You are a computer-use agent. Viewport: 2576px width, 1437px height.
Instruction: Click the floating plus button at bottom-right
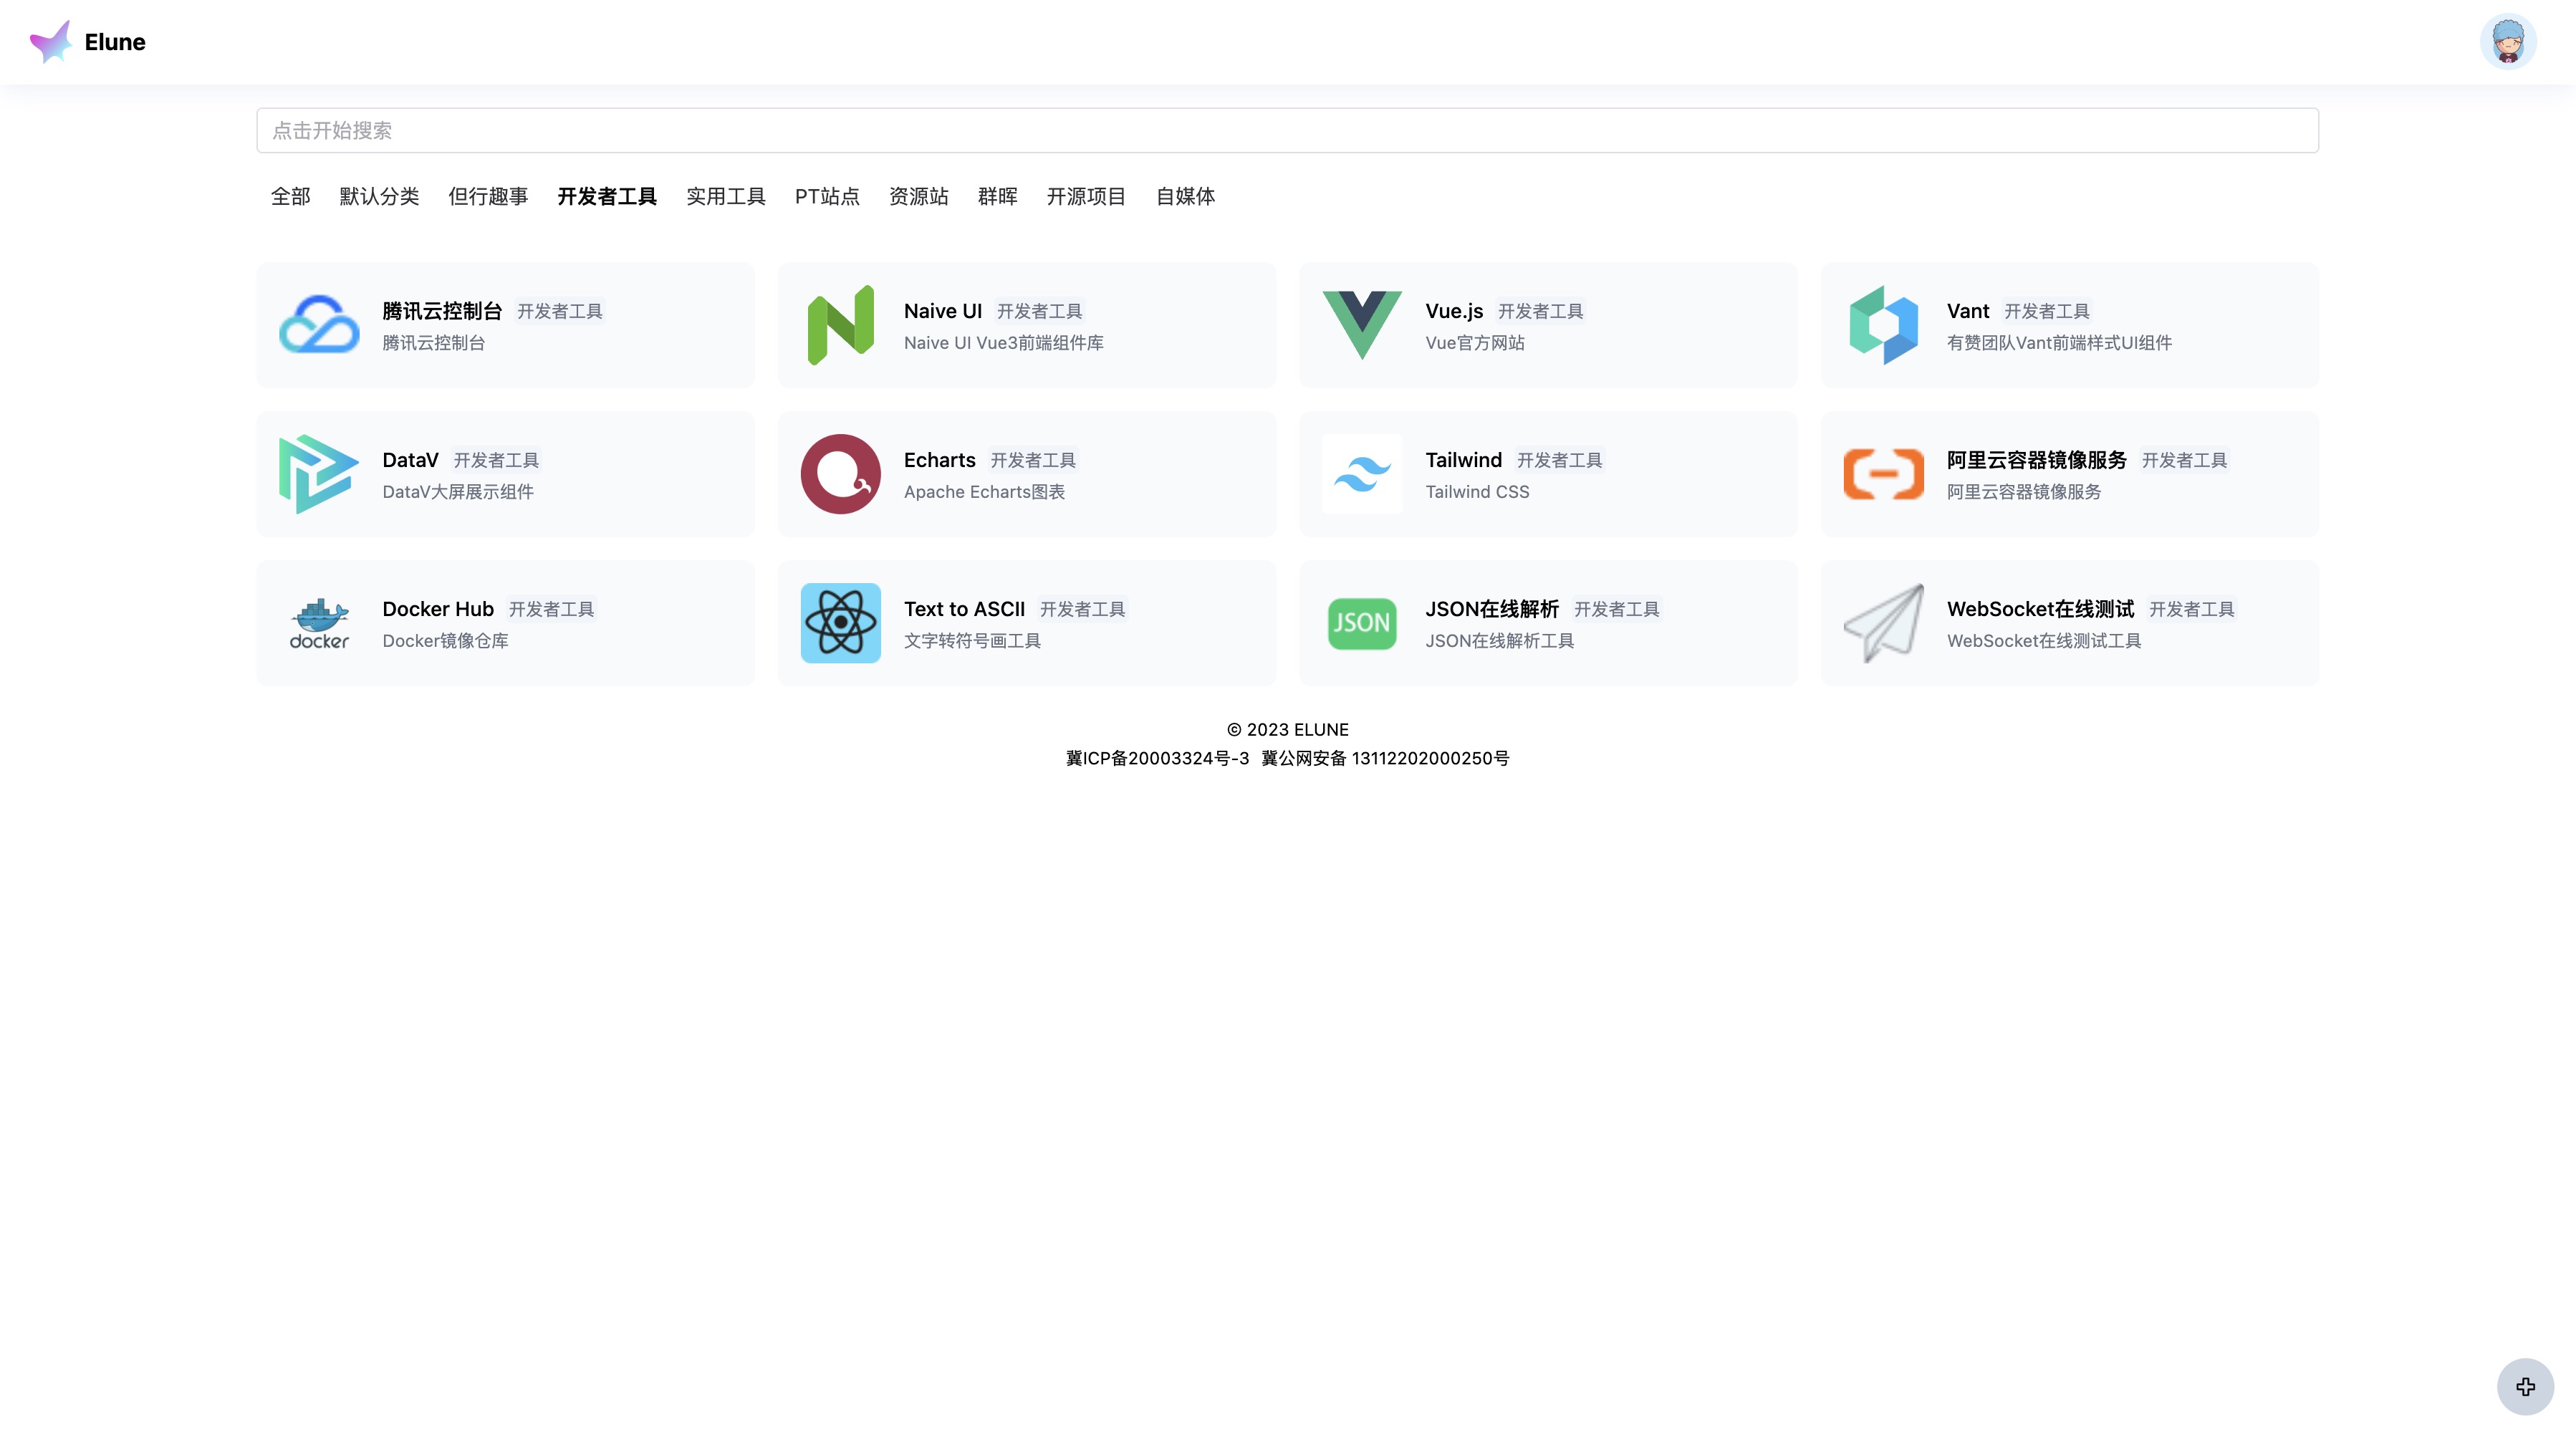point(2525,1386)
